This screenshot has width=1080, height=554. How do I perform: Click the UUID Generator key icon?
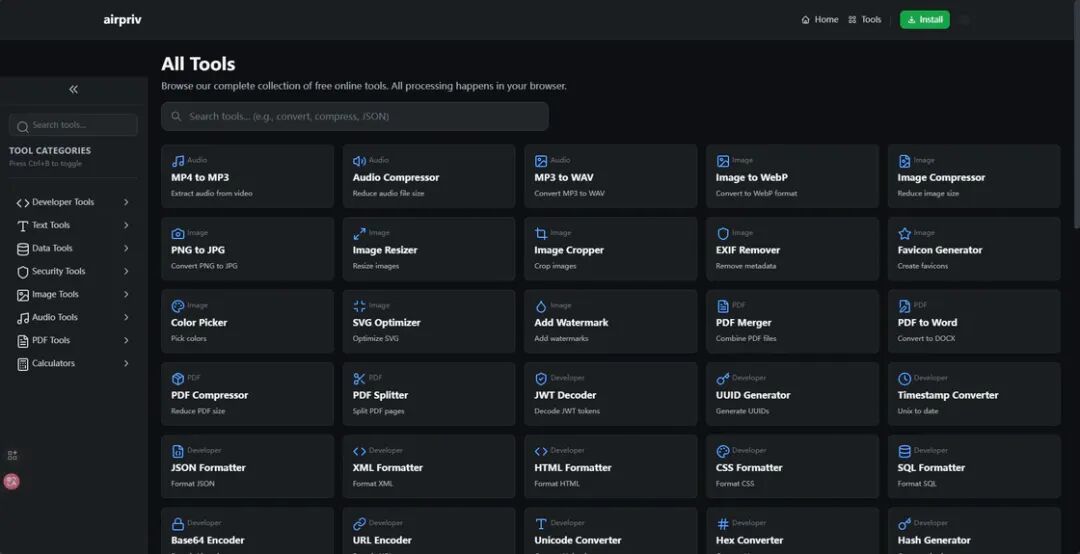(x=723, y=379)
